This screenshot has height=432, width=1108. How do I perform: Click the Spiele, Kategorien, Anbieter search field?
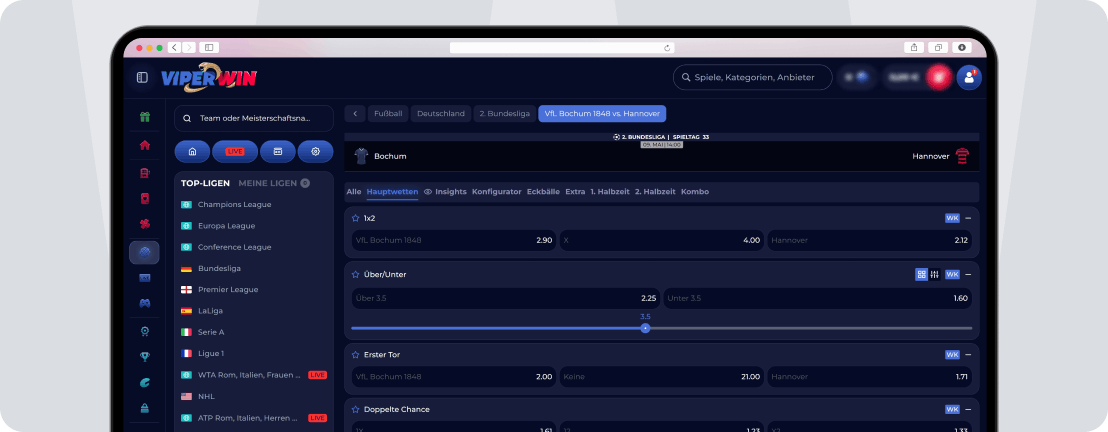pyautogui.click(x=753, y=78)
